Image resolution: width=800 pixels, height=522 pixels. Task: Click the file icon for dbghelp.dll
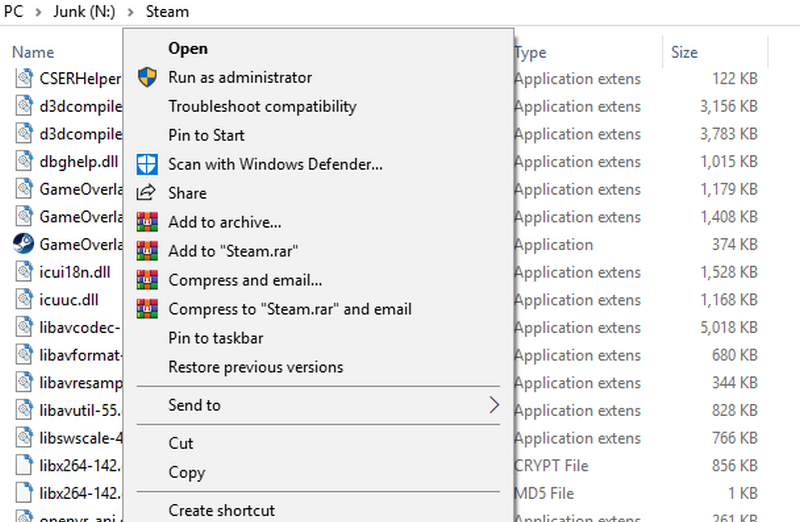pyautogui.click(x=23, y=161)
